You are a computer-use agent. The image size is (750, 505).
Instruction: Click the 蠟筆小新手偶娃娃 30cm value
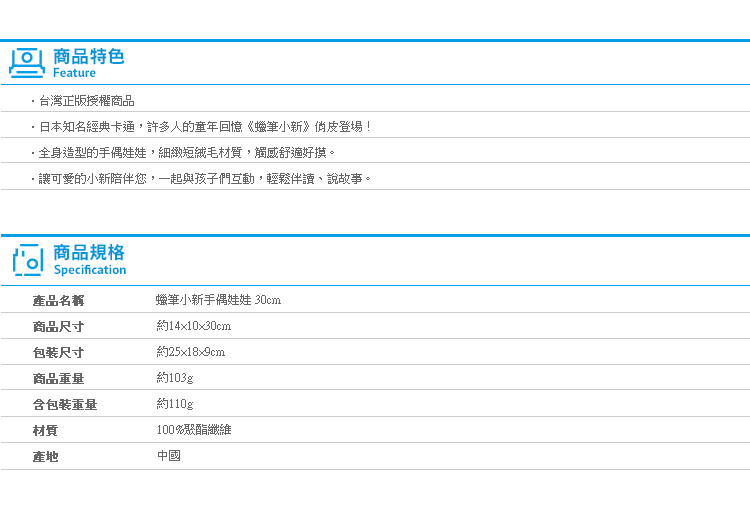pos(219,300)
